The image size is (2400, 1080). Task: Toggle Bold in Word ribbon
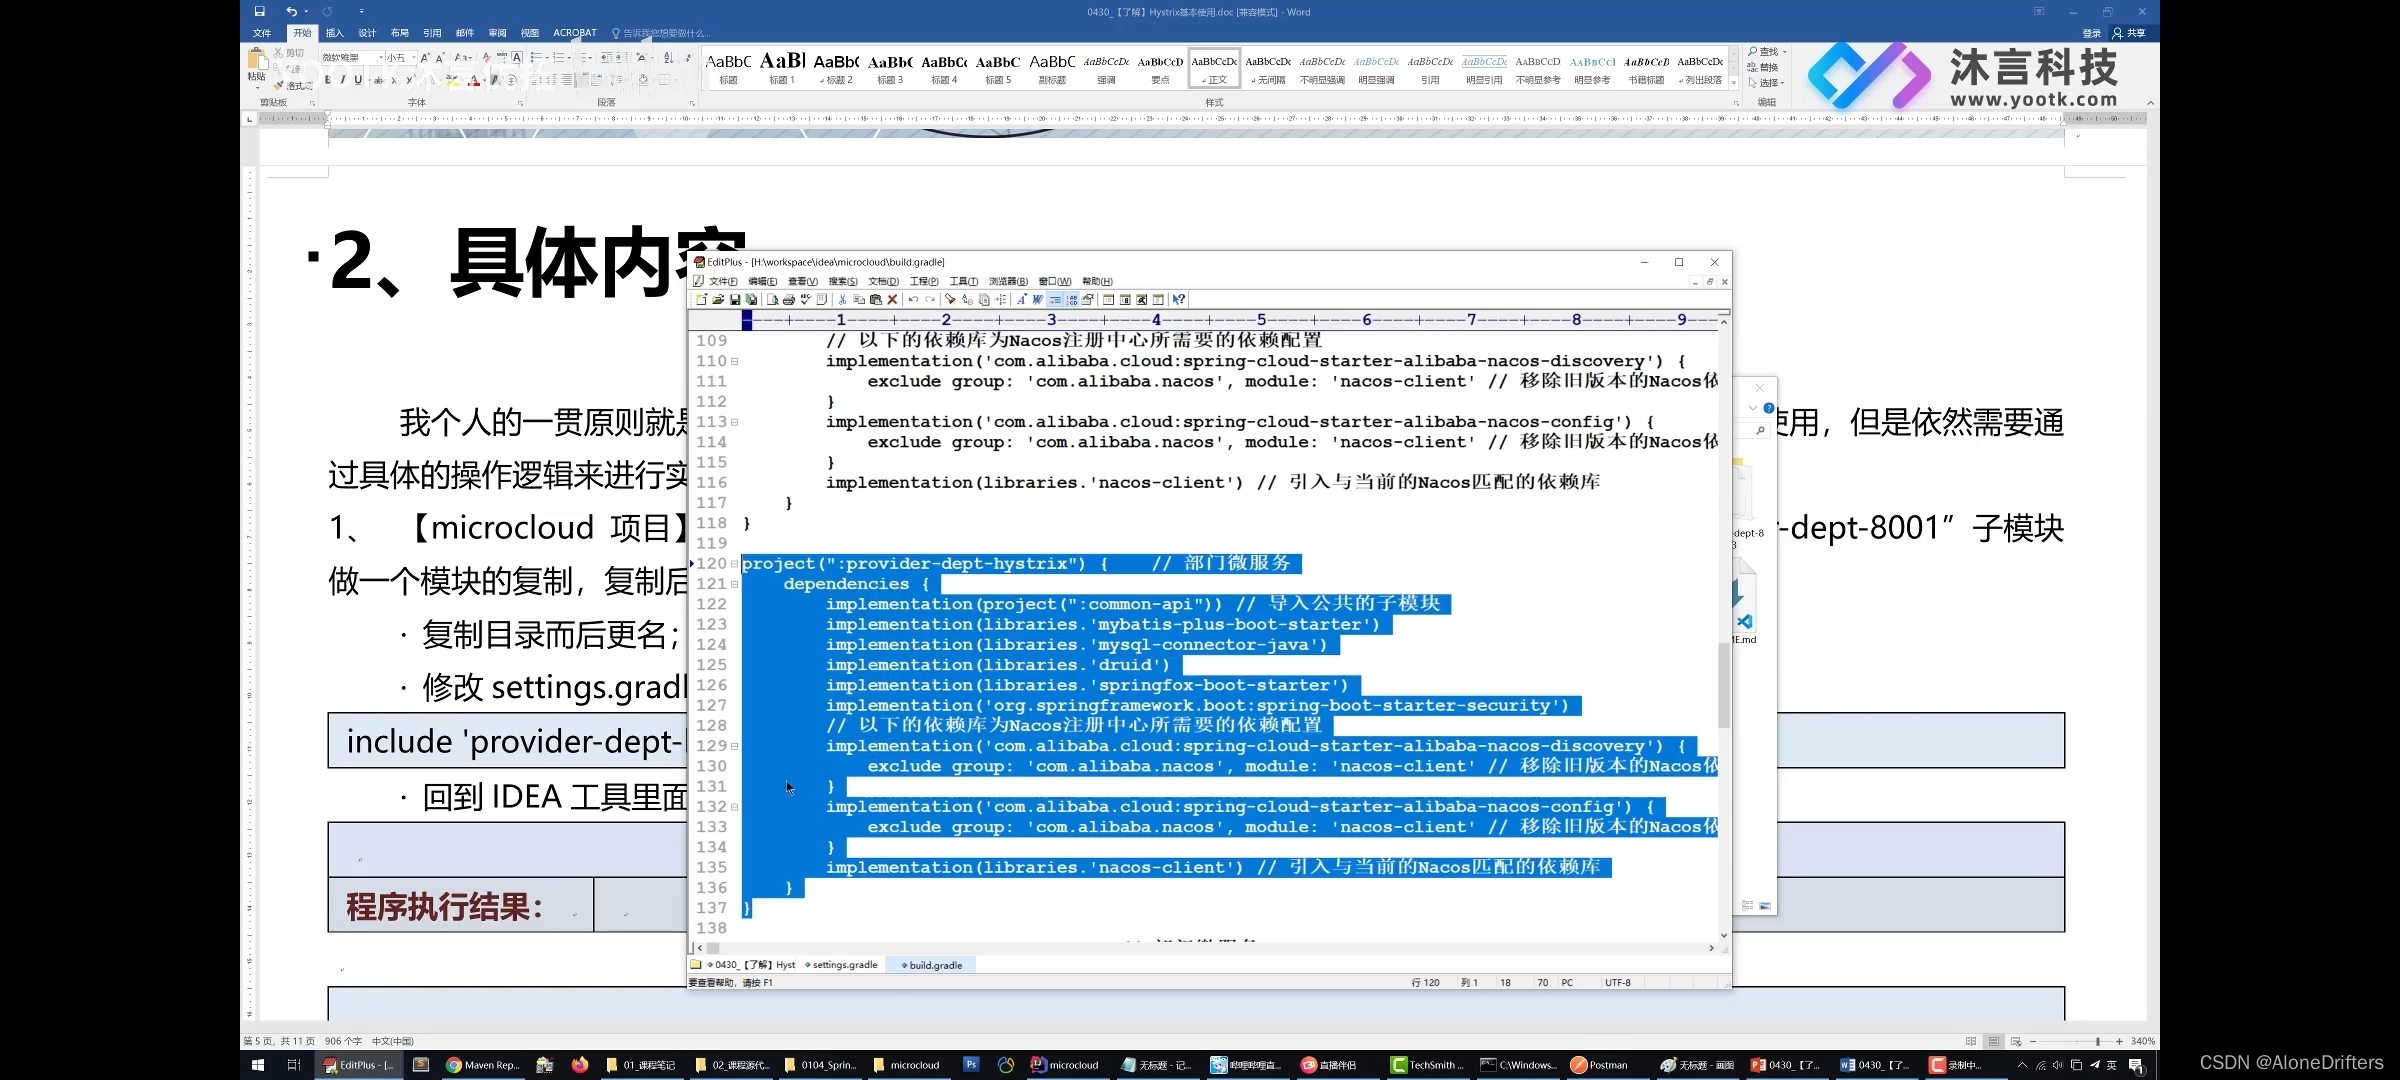[x=327, y=80]
